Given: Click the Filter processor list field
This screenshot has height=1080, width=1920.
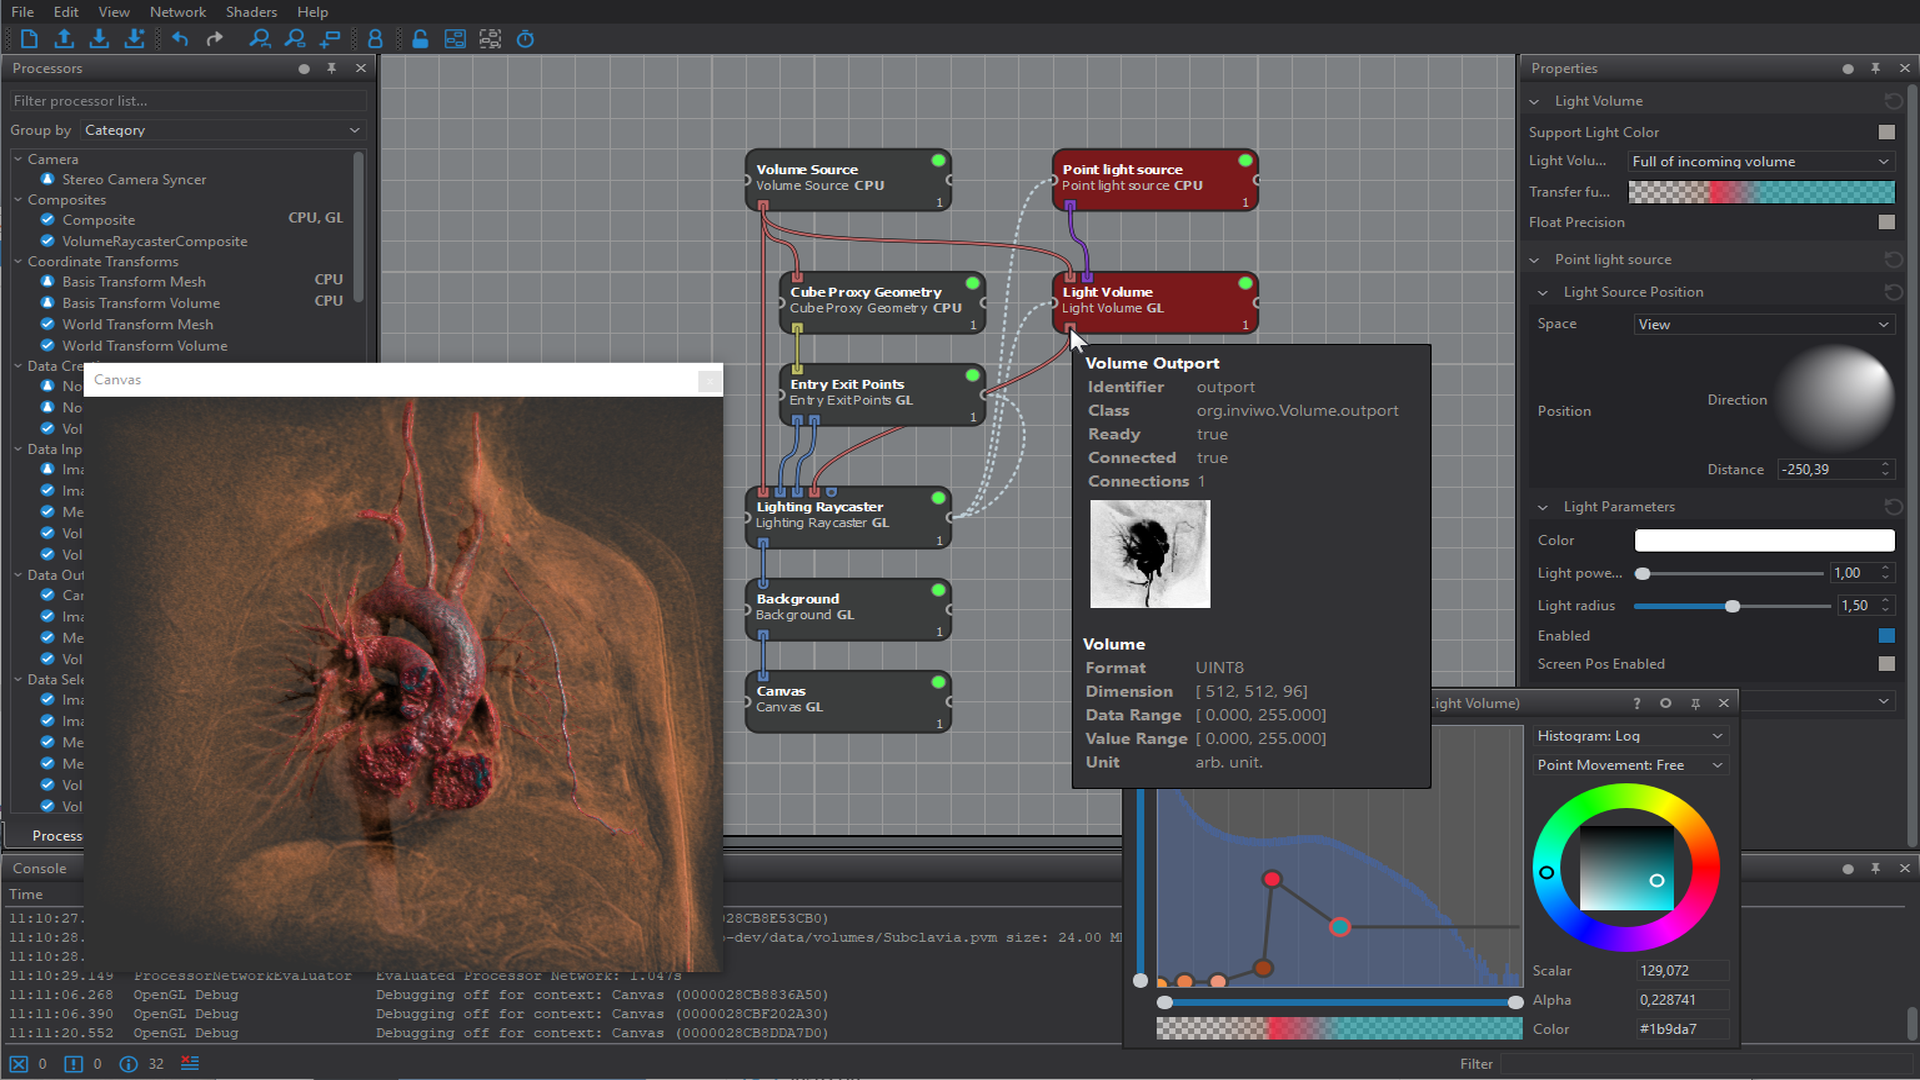Looking at the screenshot, I should [x=188, y=101].
